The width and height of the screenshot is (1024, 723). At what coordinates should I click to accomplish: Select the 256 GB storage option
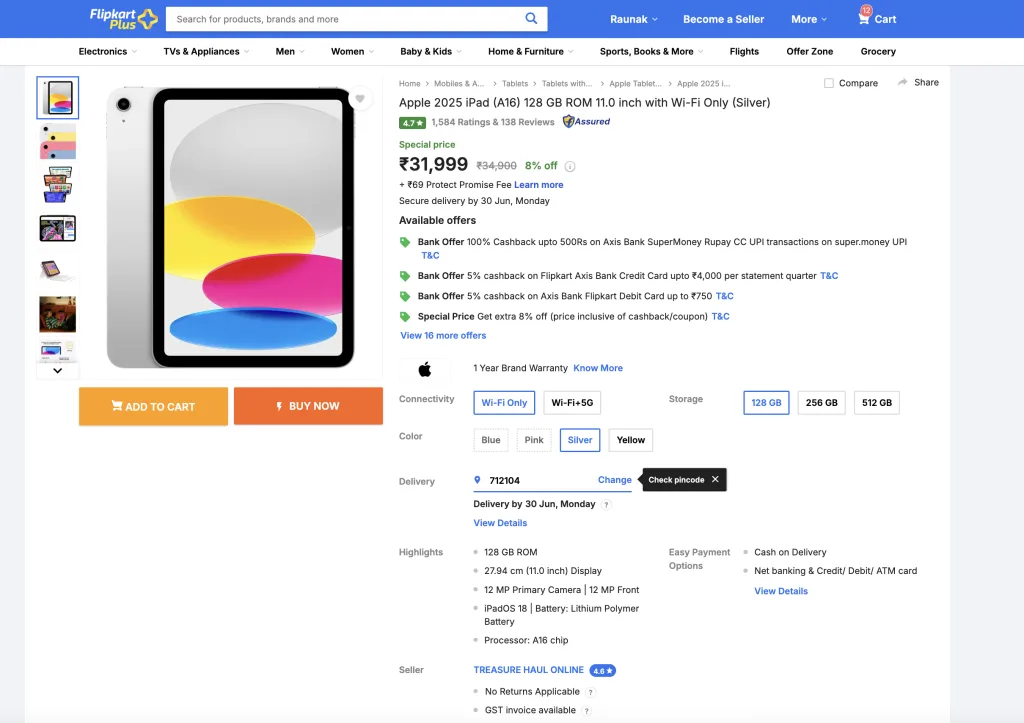(x=821, y=402)
